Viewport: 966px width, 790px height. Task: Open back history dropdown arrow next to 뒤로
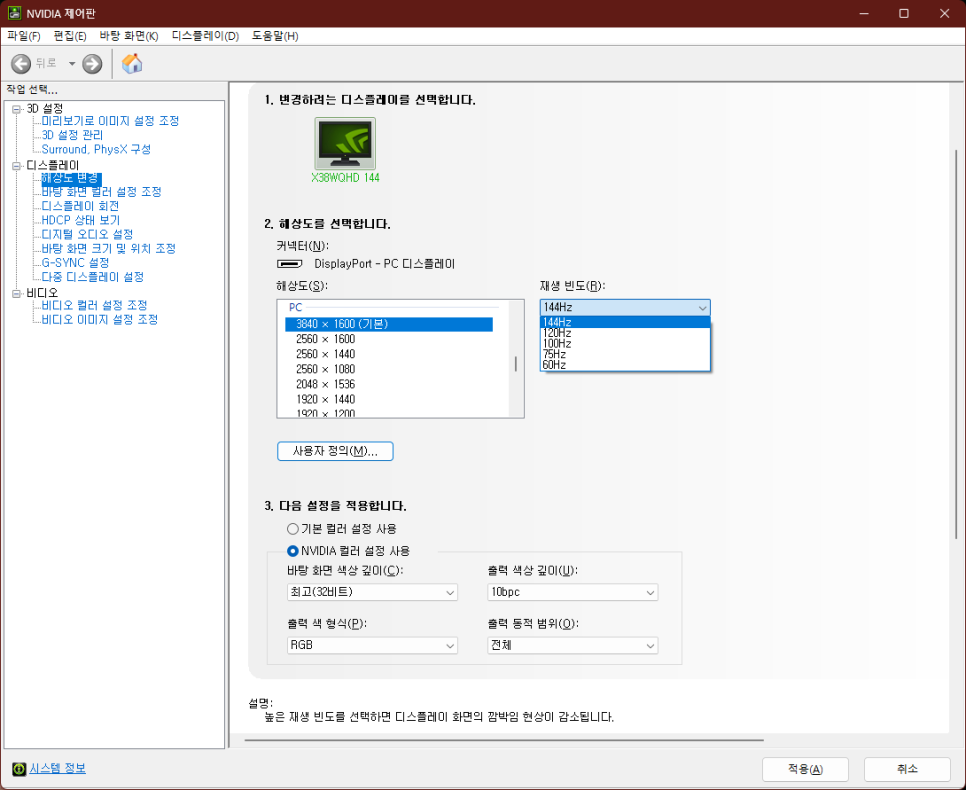71,63
